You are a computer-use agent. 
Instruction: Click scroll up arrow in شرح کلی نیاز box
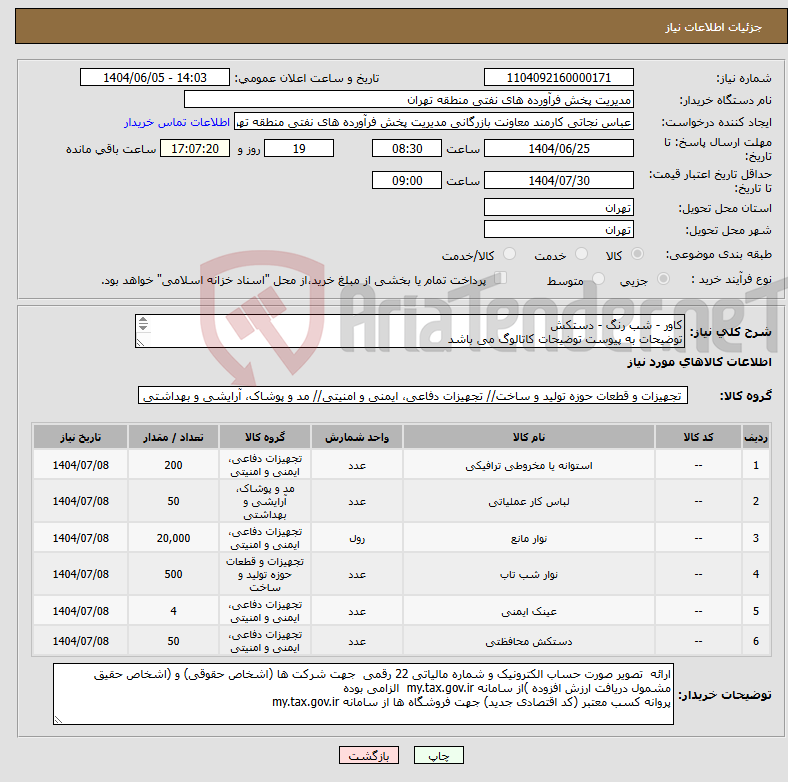(x=143, y=320)
